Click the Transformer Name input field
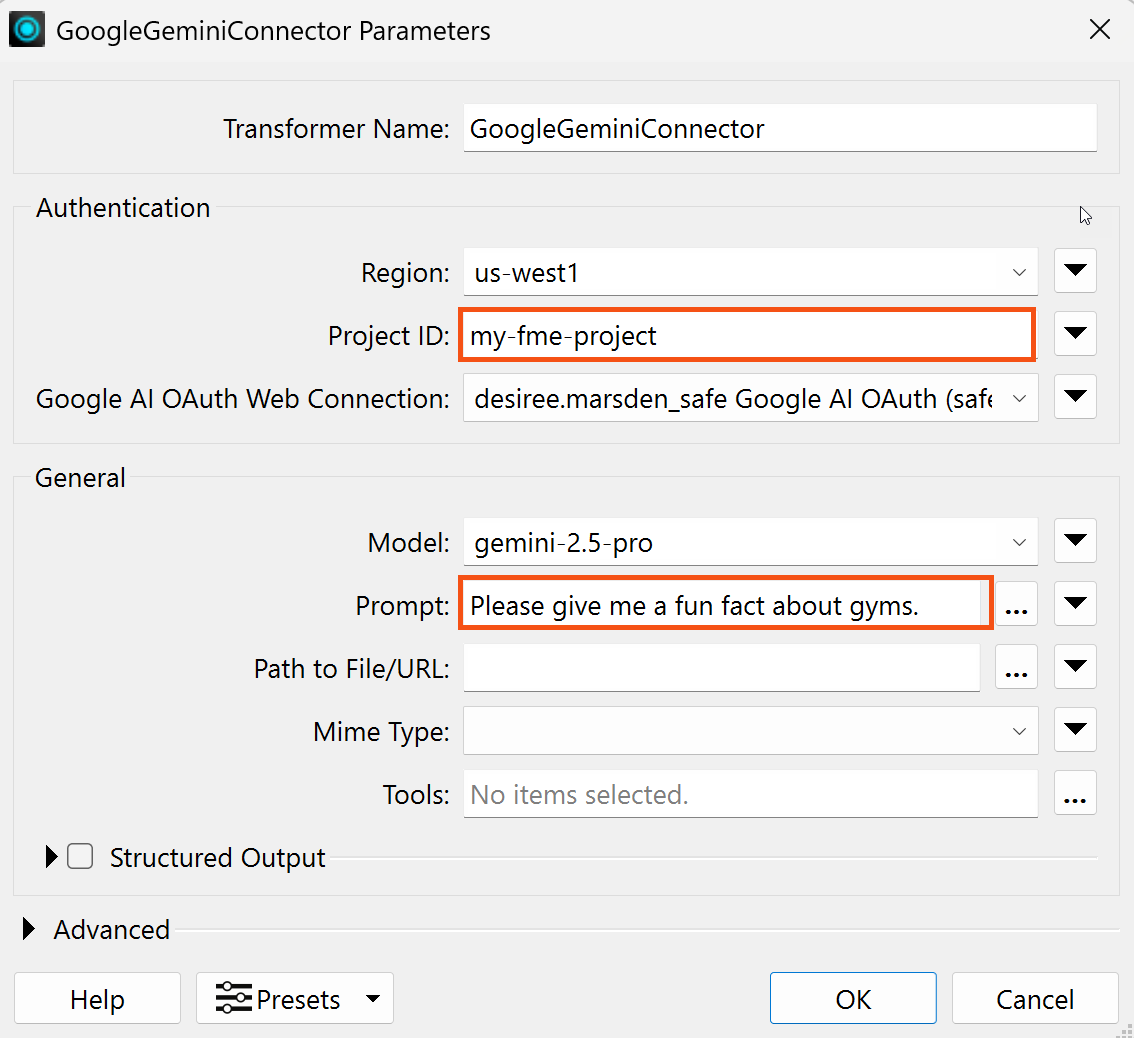This screenshot has height=1038, width=1134. point(780,128)
